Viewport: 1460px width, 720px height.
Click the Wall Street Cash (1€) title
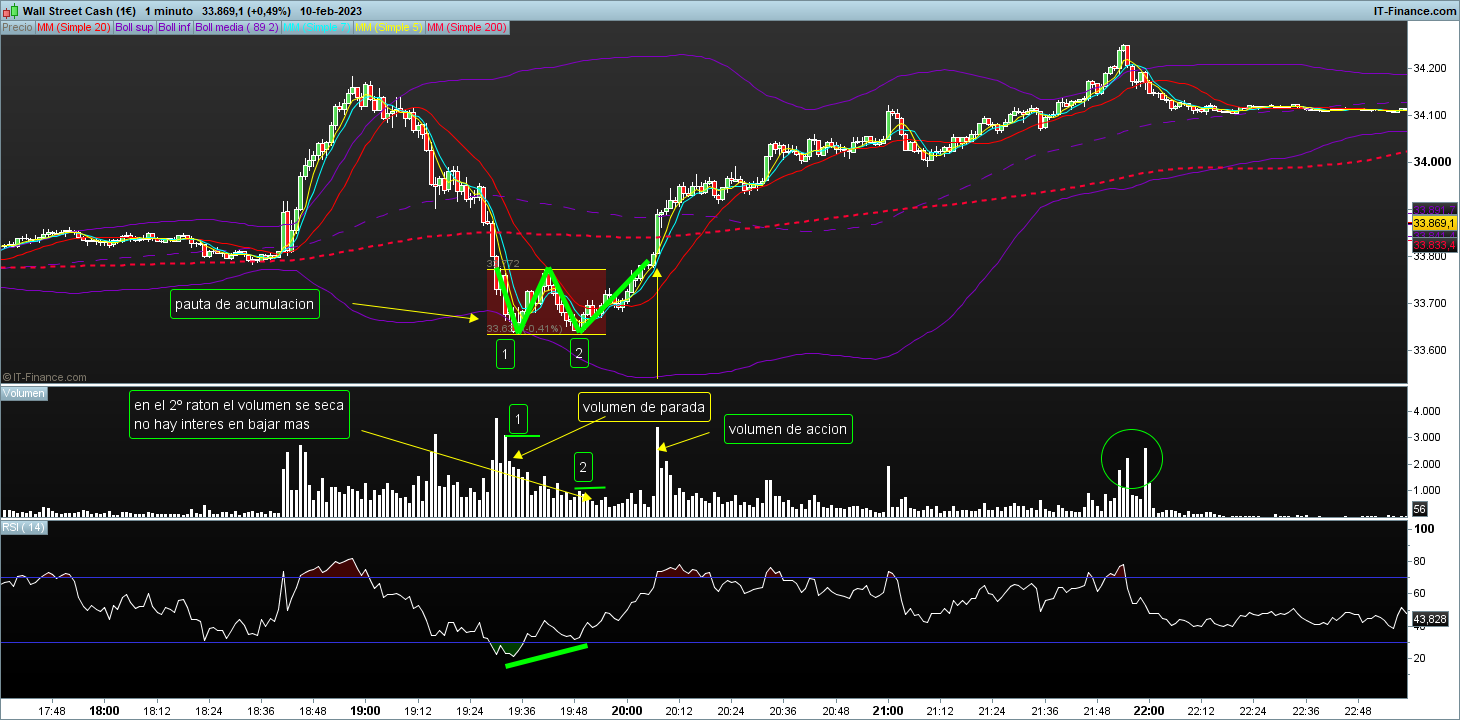pos(79,10)
